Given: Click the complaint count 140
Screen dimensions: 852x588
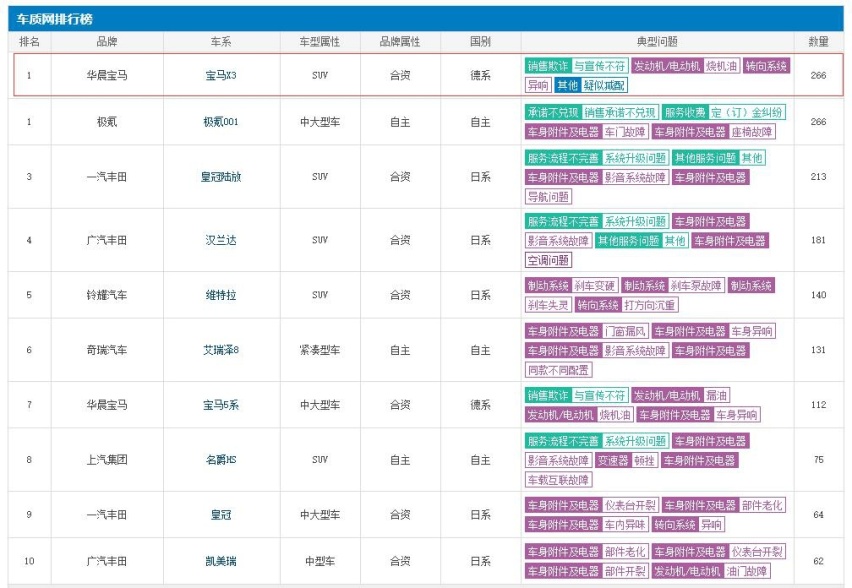Looking at the screenshot, I should (818, 295).
